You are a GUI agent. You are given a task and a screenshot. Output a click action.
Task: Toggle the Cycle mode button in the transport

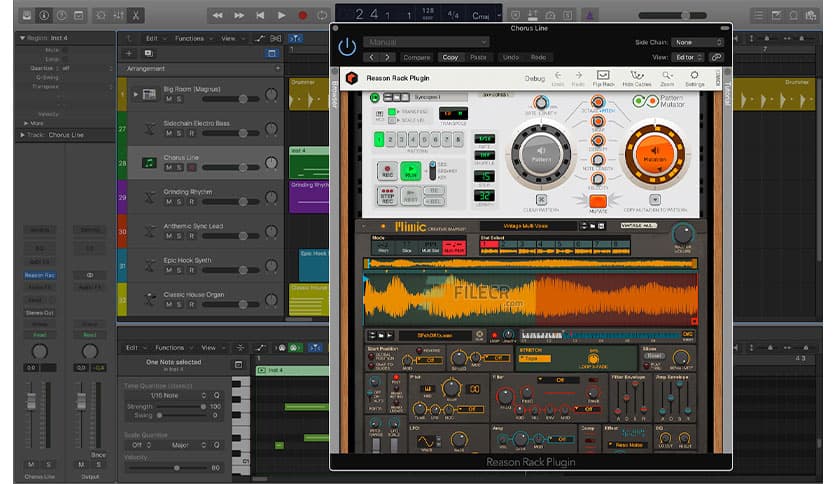(322, 15)
